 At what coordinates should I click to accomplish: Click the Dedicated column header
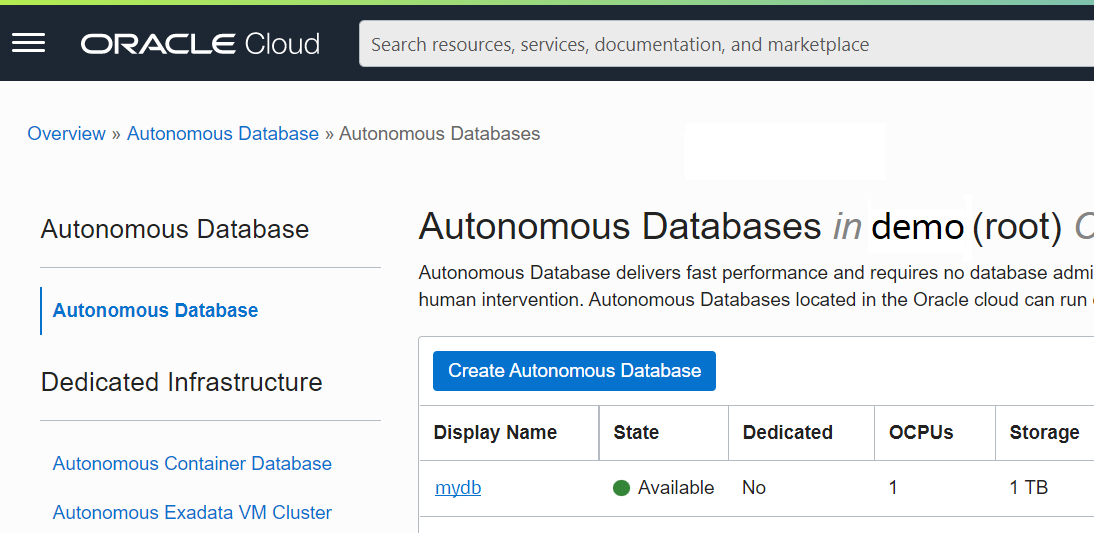tap(787, 433)
